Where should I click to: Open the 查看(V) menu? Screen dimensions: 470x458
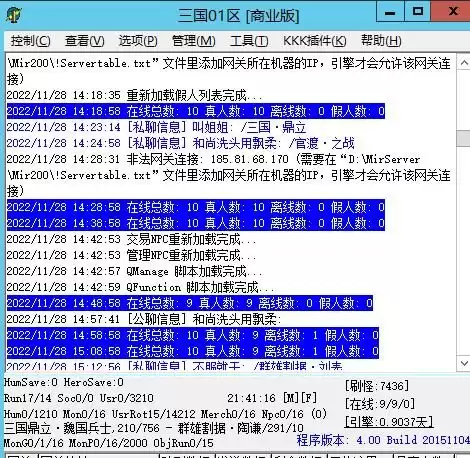[x=85, y=41]
